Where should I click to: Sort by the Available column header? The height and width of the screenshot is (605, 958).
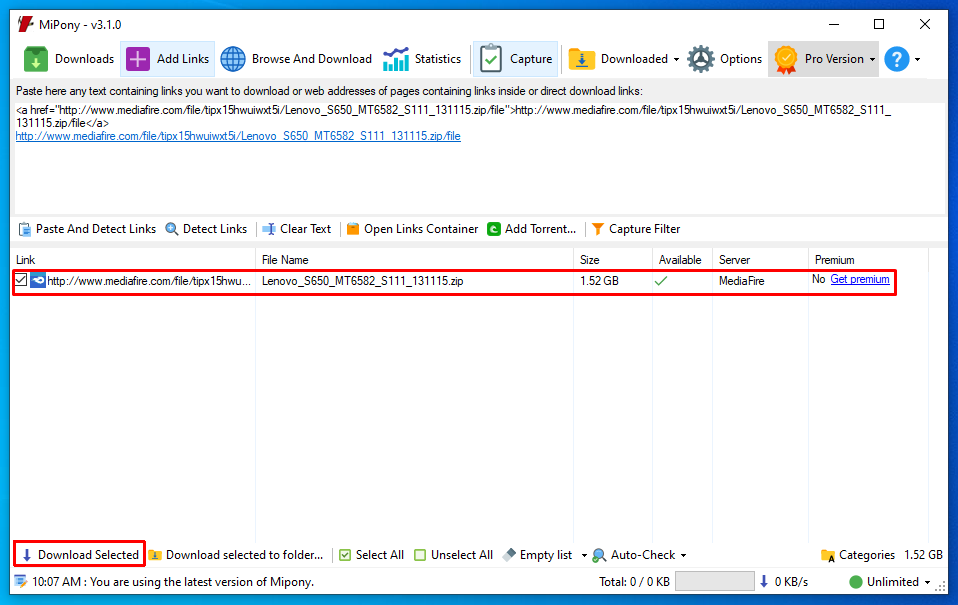click(682, 260)
